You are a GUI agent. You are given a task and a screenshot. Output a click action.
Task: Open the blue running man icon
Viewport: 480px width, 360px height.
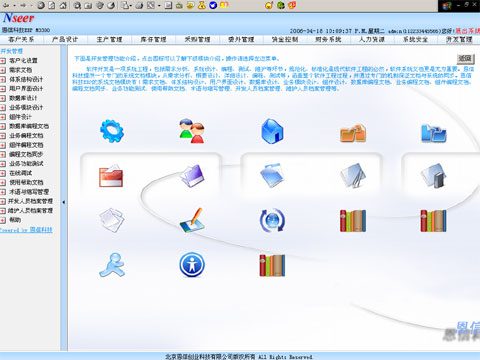pos(112,265)
